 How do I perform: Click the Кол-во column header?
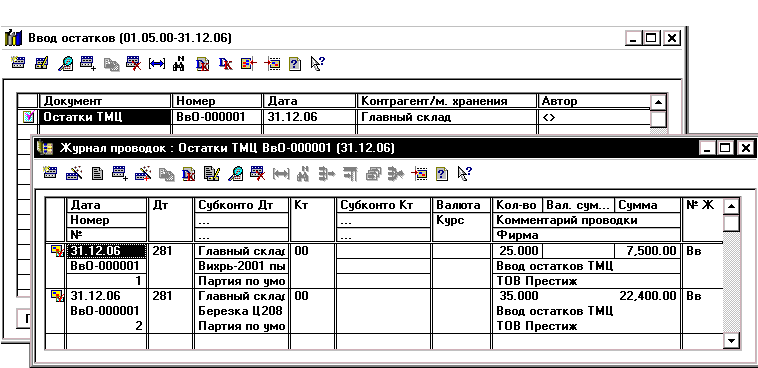click(517, 205)
